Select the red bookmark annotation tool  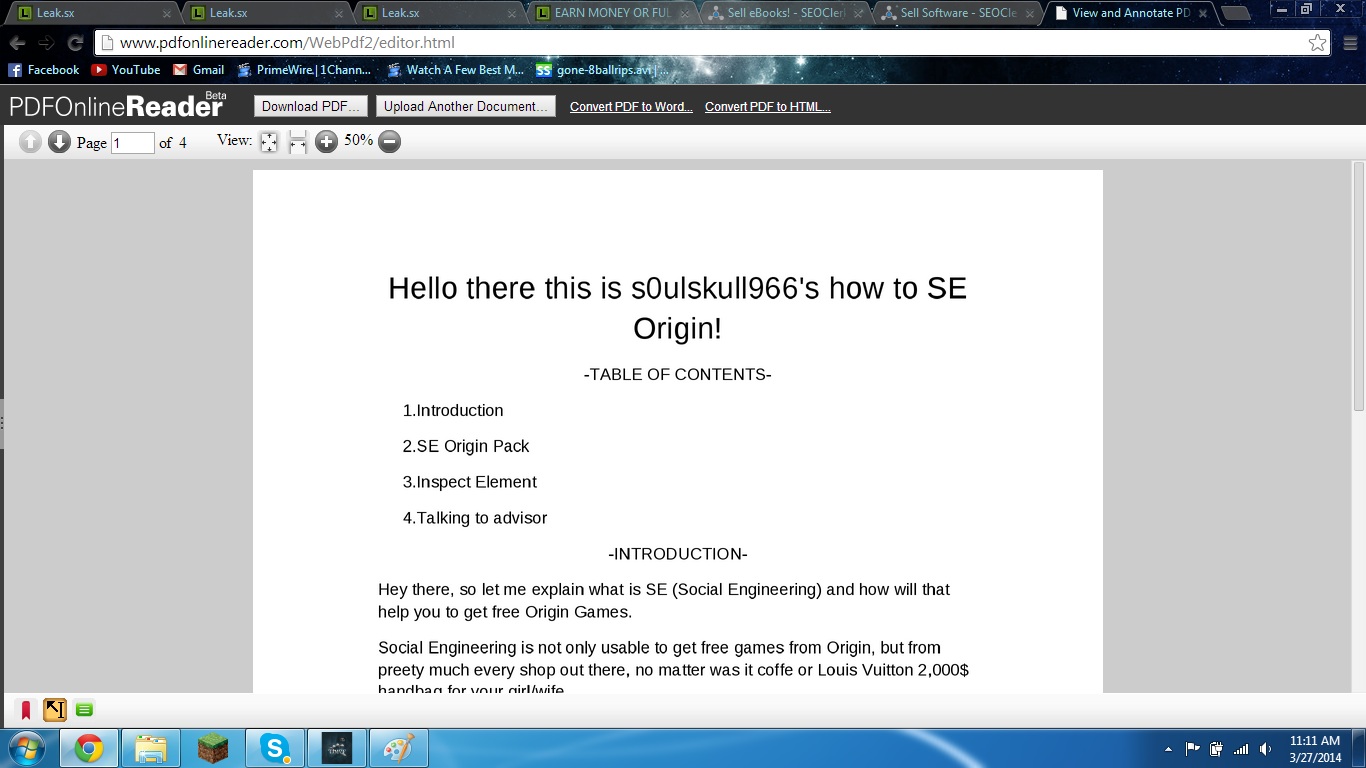pyautogui.click(x=26, y=710)
